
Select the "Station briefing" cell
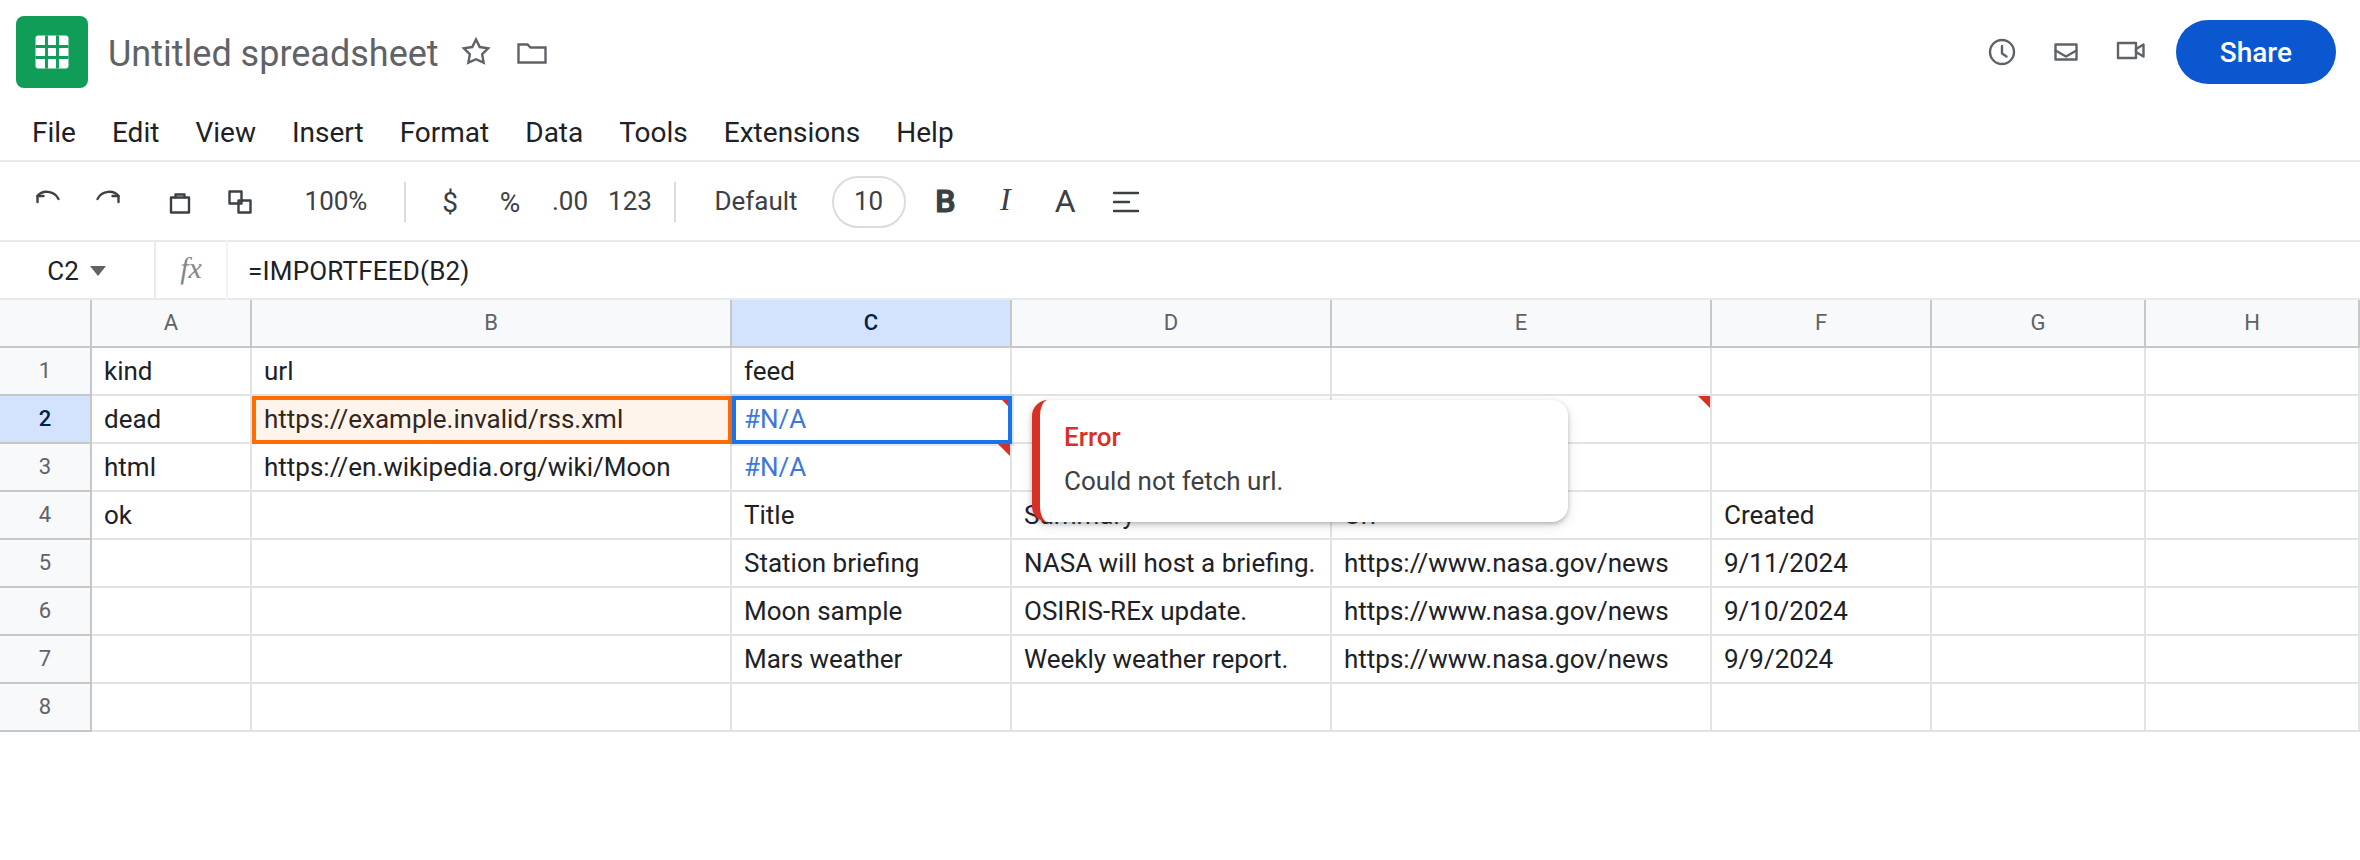871,563
